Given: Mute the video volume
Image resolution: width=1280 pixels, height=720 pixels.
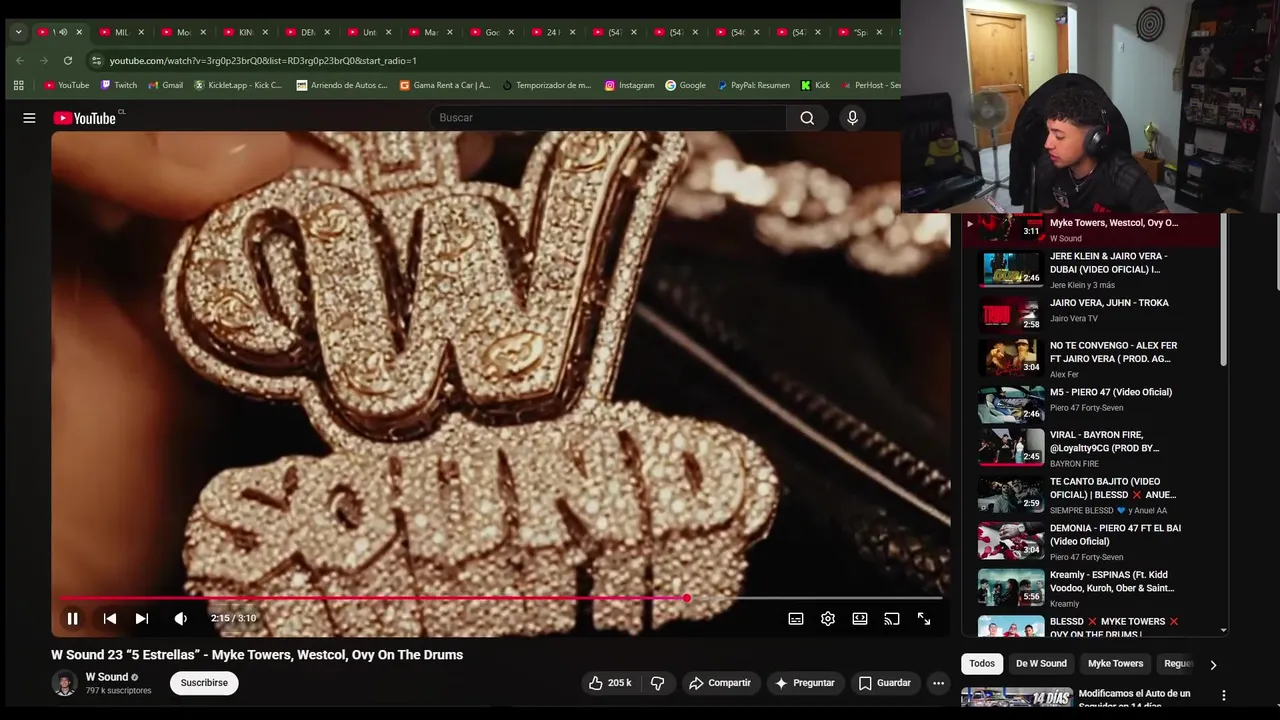Looking at the screenshot, I should pos(180,619).
